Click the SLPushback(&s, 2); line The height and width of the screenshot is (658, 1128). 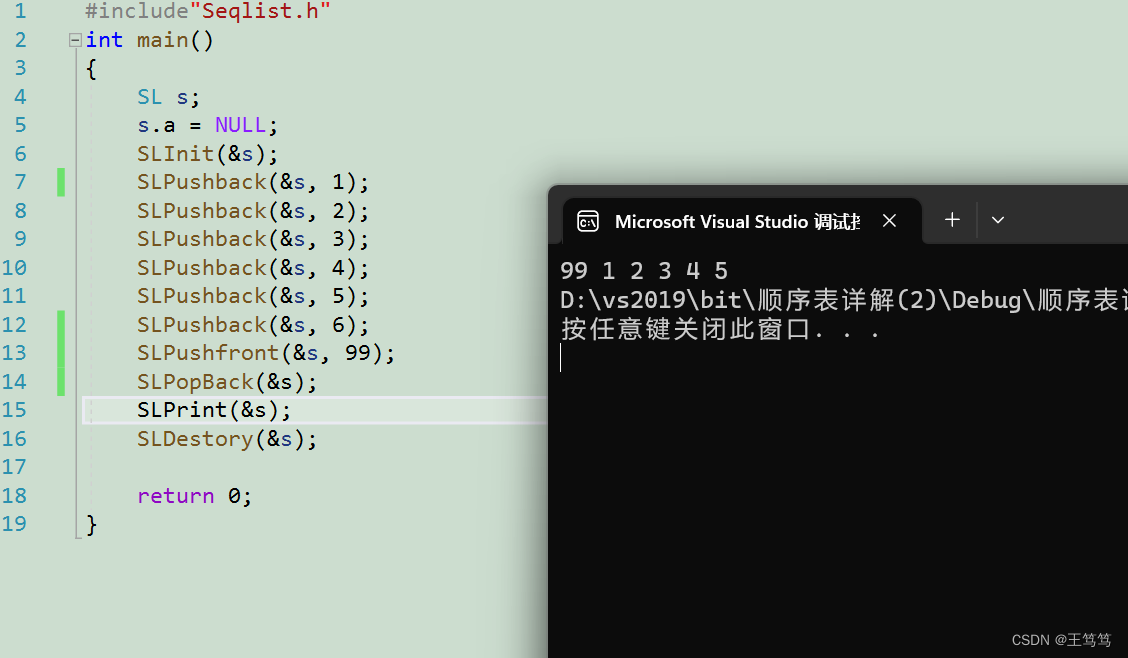click(x=253, y=211)
